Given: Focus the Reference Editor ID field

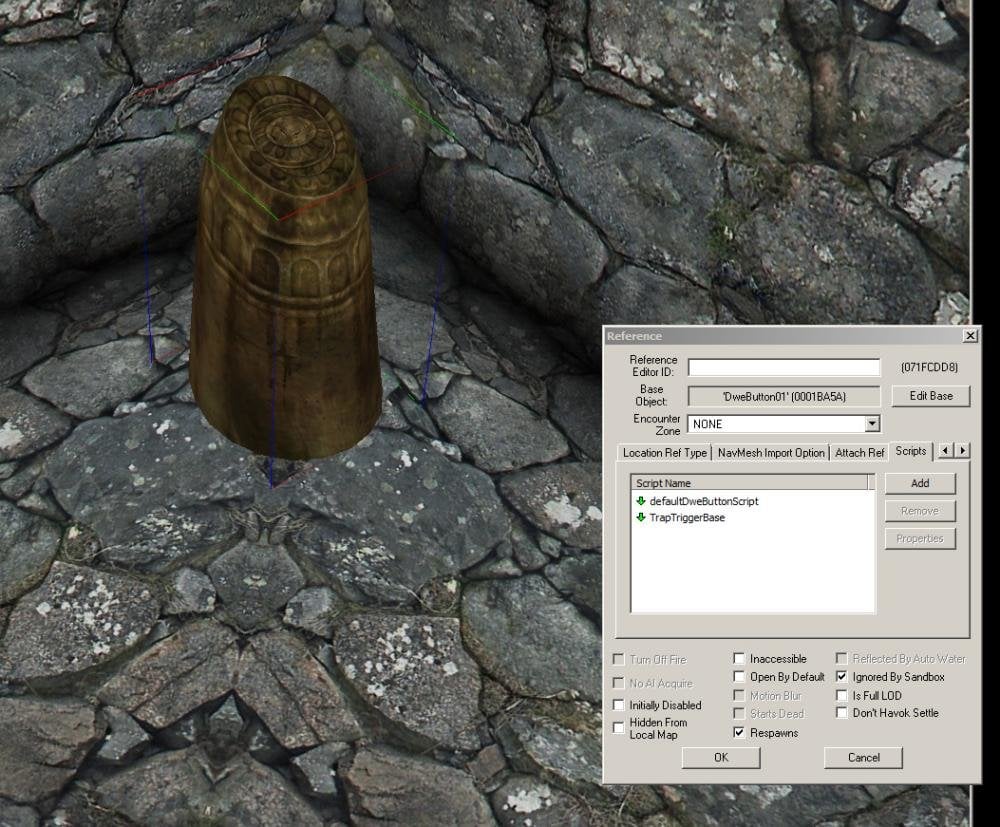Looking at the screenshot, I should coord(784,367).
